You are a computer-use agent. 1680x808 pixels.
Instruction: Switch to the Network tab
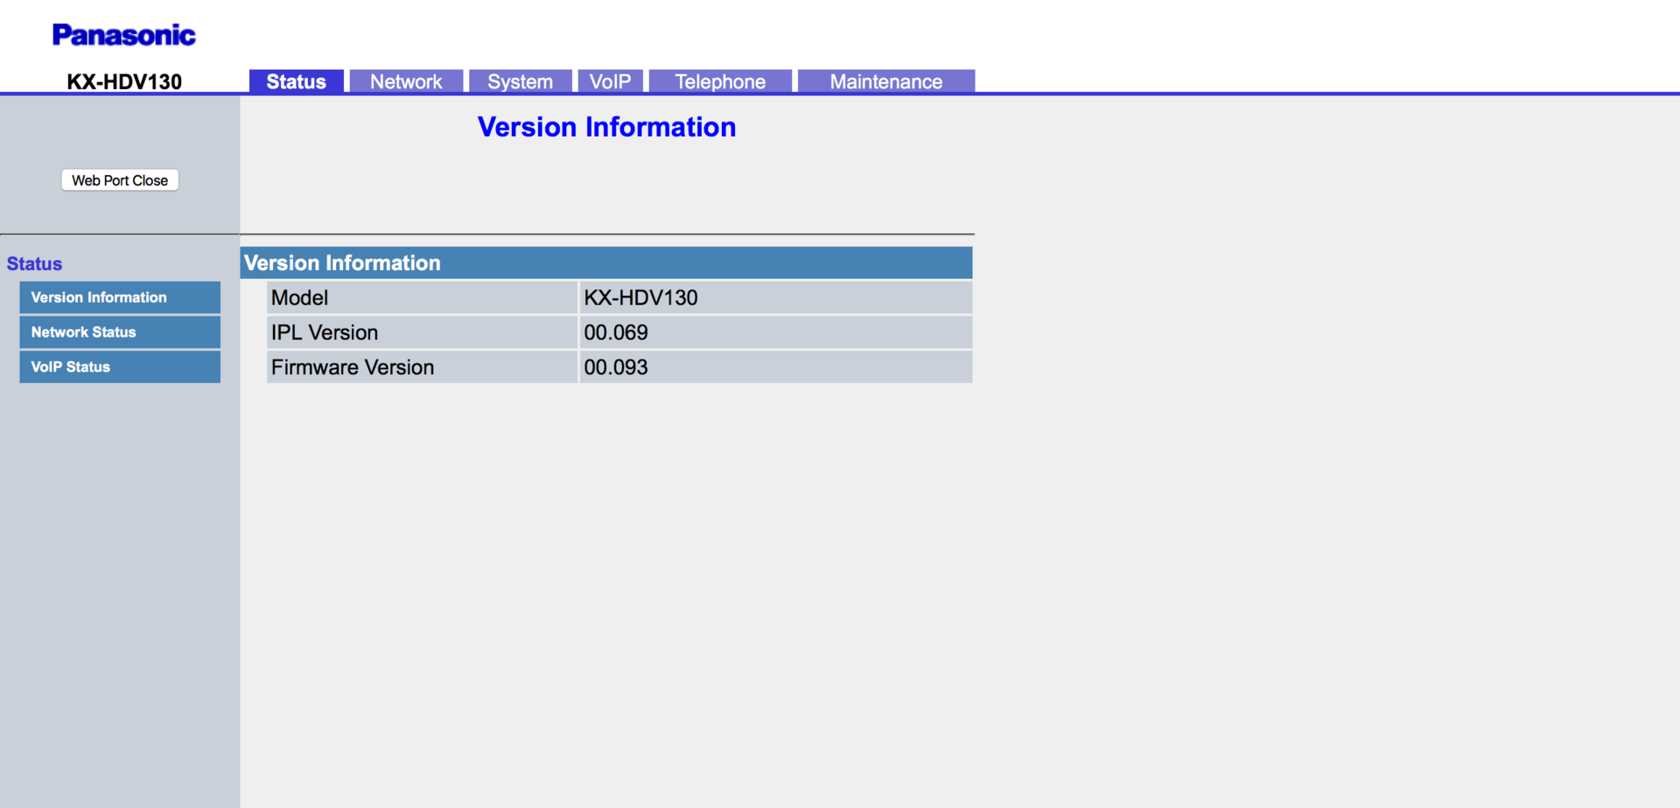[x=406, y=81]
